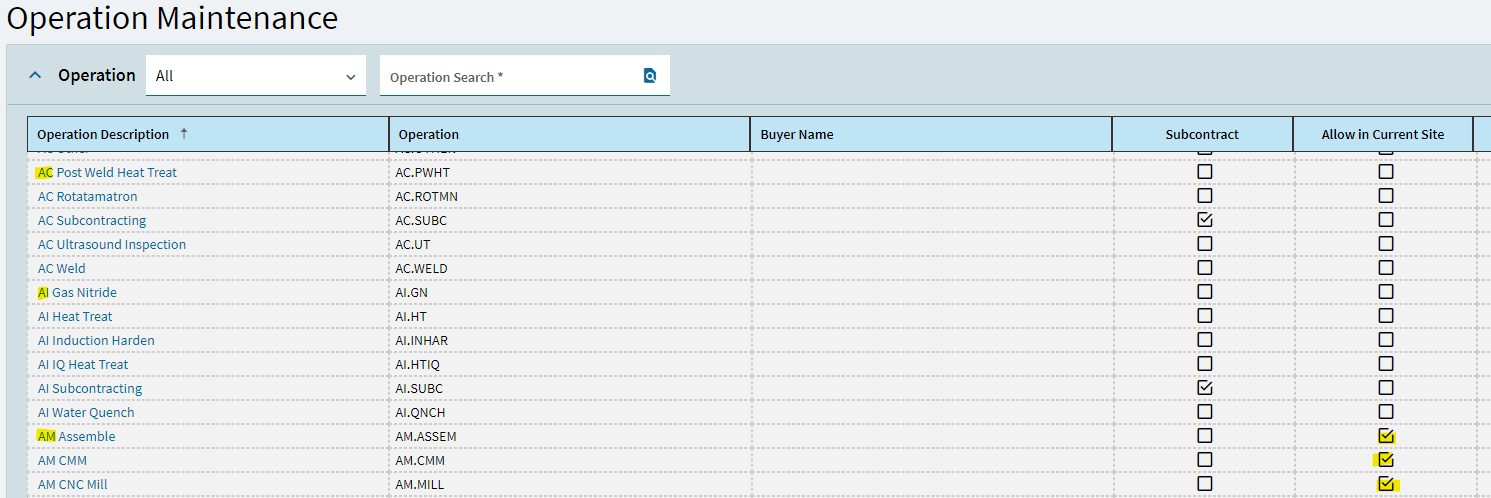The image size is (1491, 498).
Task: Open the AI Gas Nitride link
Action: tap(77, 292)
